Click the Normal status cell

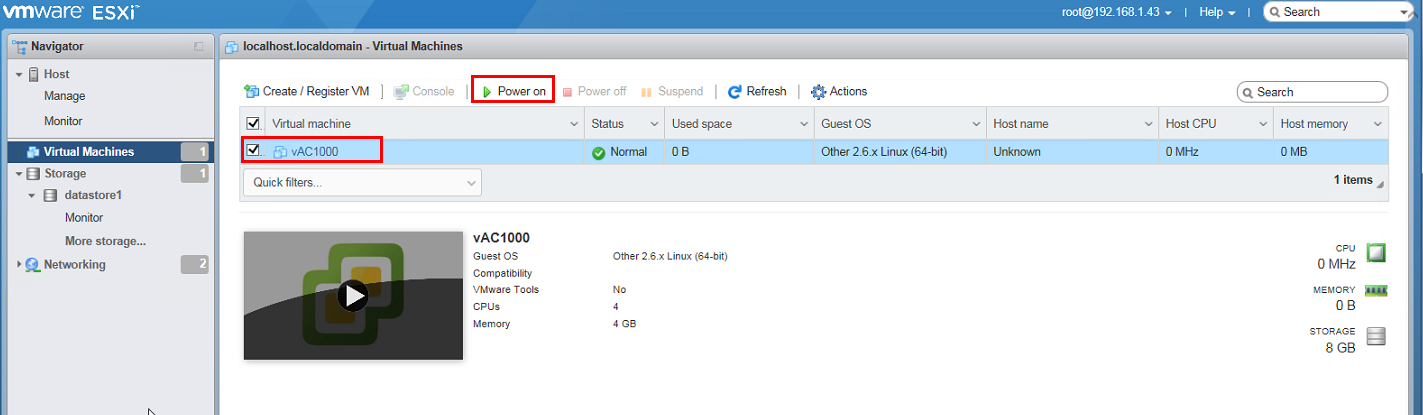coord(625,152)
